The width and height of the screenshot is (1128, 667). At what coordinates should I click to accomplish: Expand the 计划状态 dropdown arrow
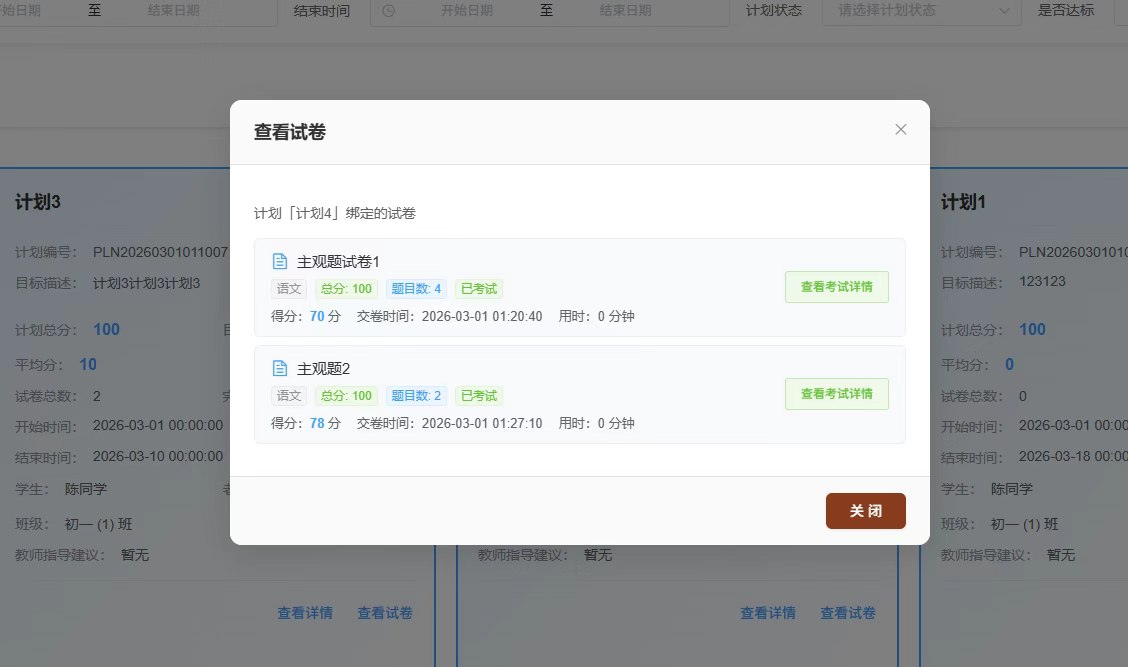1005,11
